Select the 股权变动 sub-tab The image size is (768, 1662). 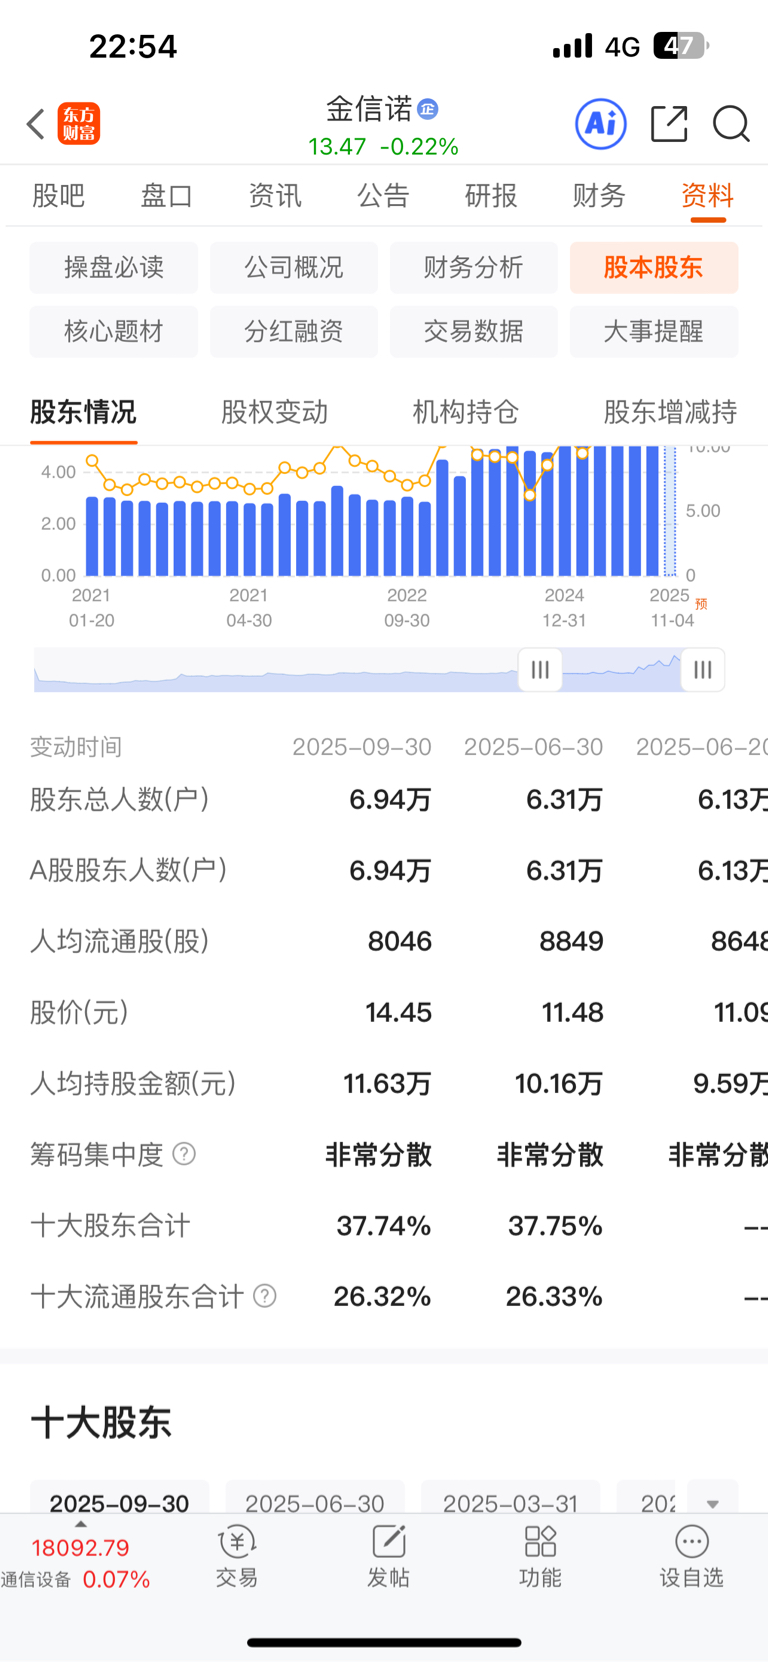pos(274,412)
